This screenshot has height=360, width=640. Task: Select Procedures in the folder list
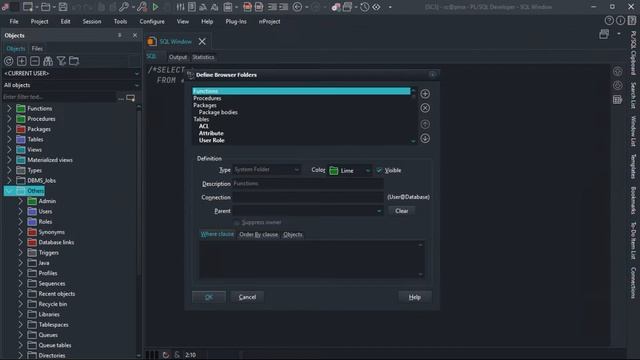[207, 98]
